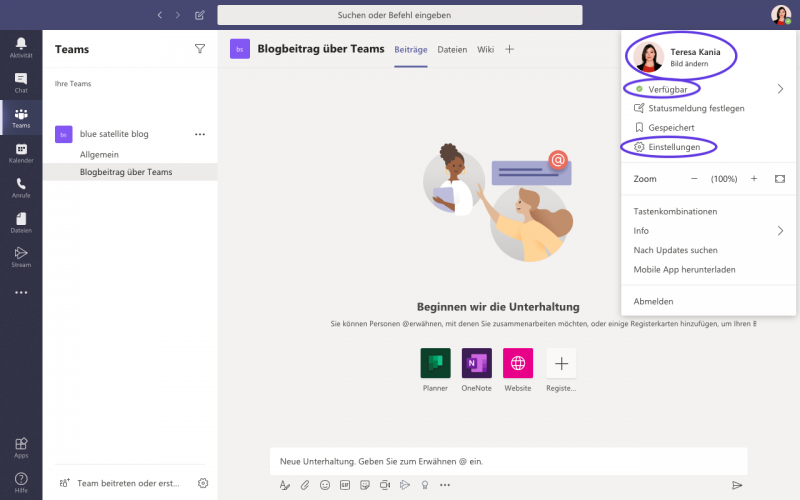The image size is (800, 500).
Task: Click the bs channel avatar in header
Action: (240, 49)
